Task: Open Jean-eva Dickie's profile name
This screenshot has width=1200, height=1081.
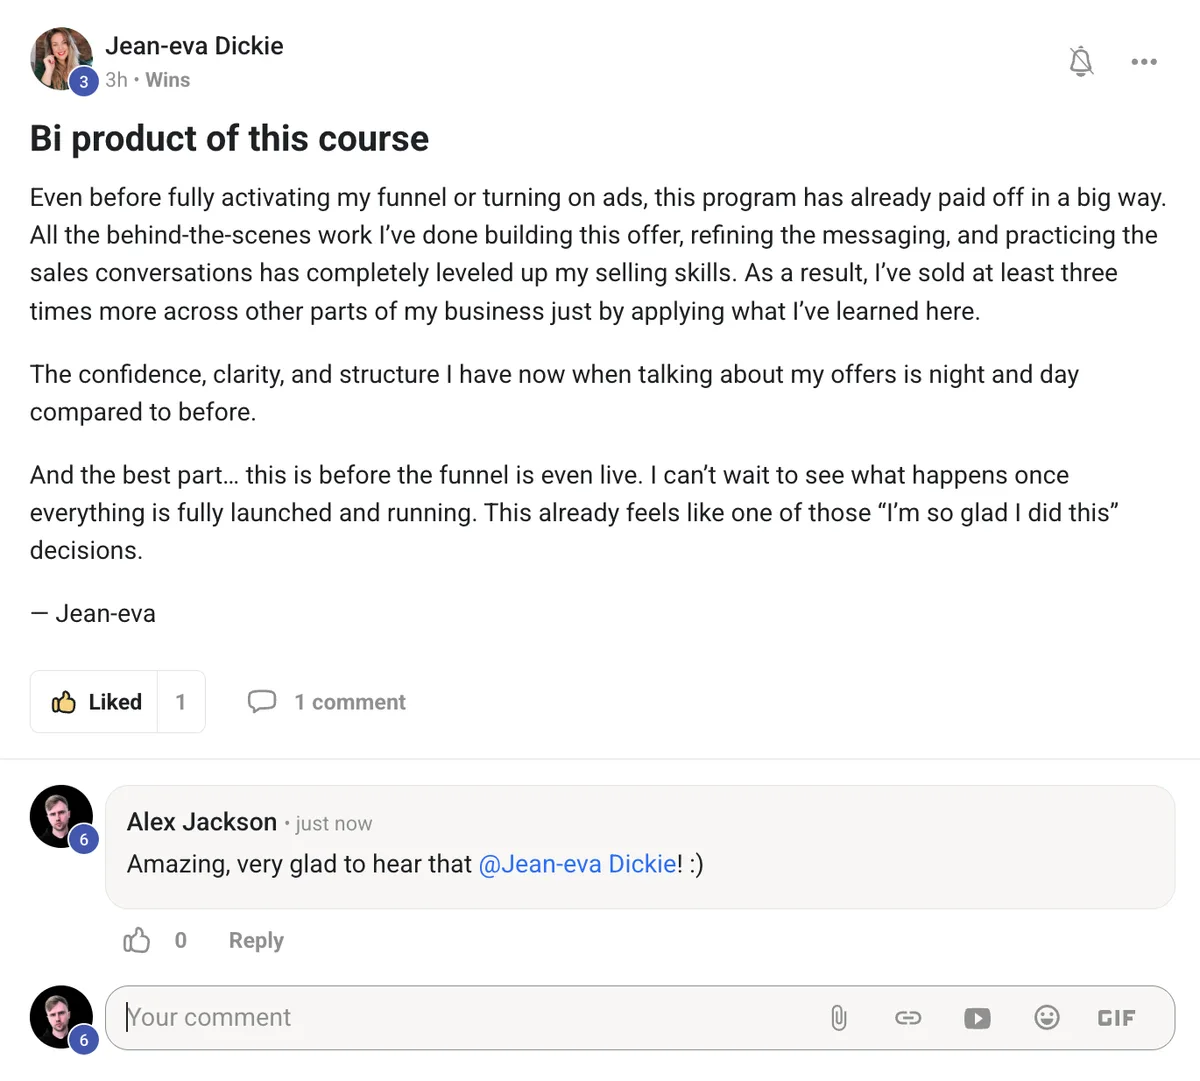Action: (194, 46)
